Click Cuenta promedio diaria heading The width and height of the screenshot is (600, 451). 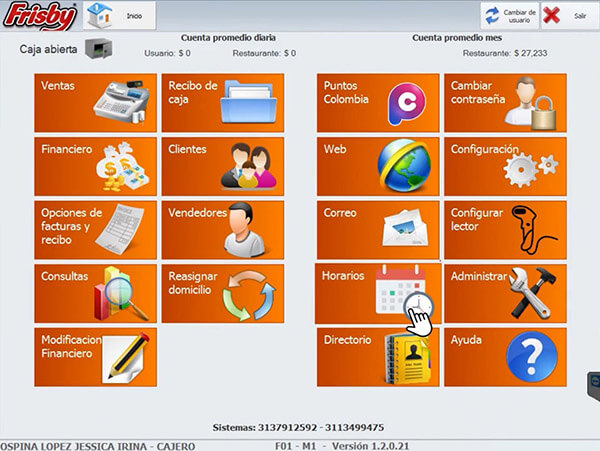[x=228, y=38]
